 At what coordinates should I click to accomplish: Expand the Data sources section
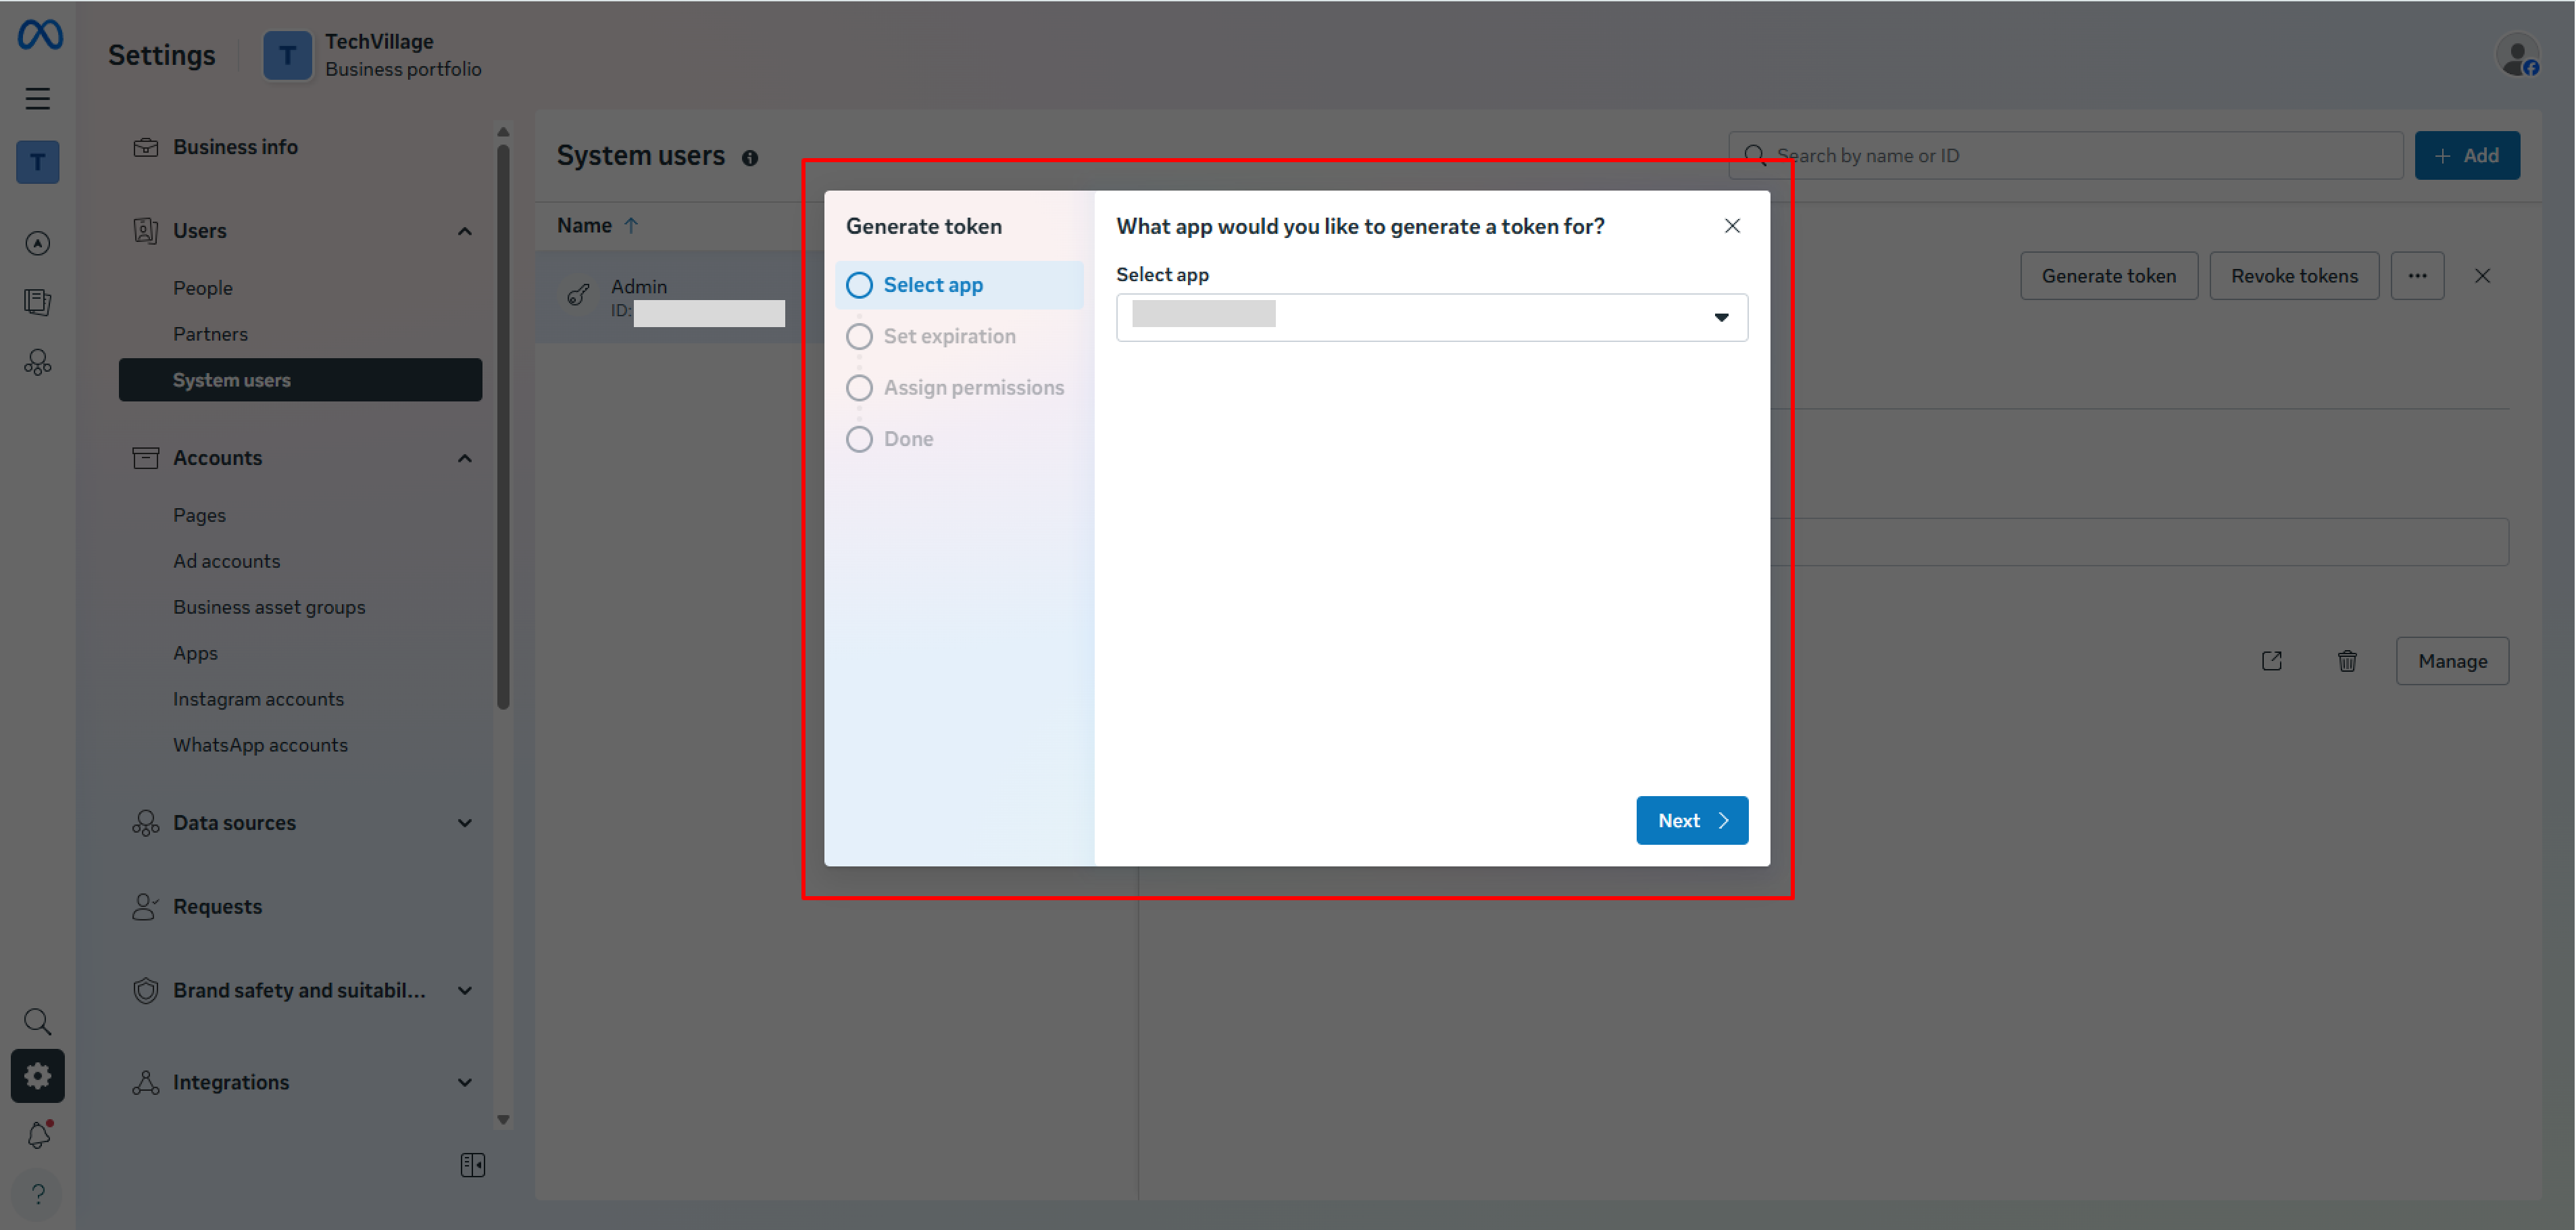[x=464, y=822]
